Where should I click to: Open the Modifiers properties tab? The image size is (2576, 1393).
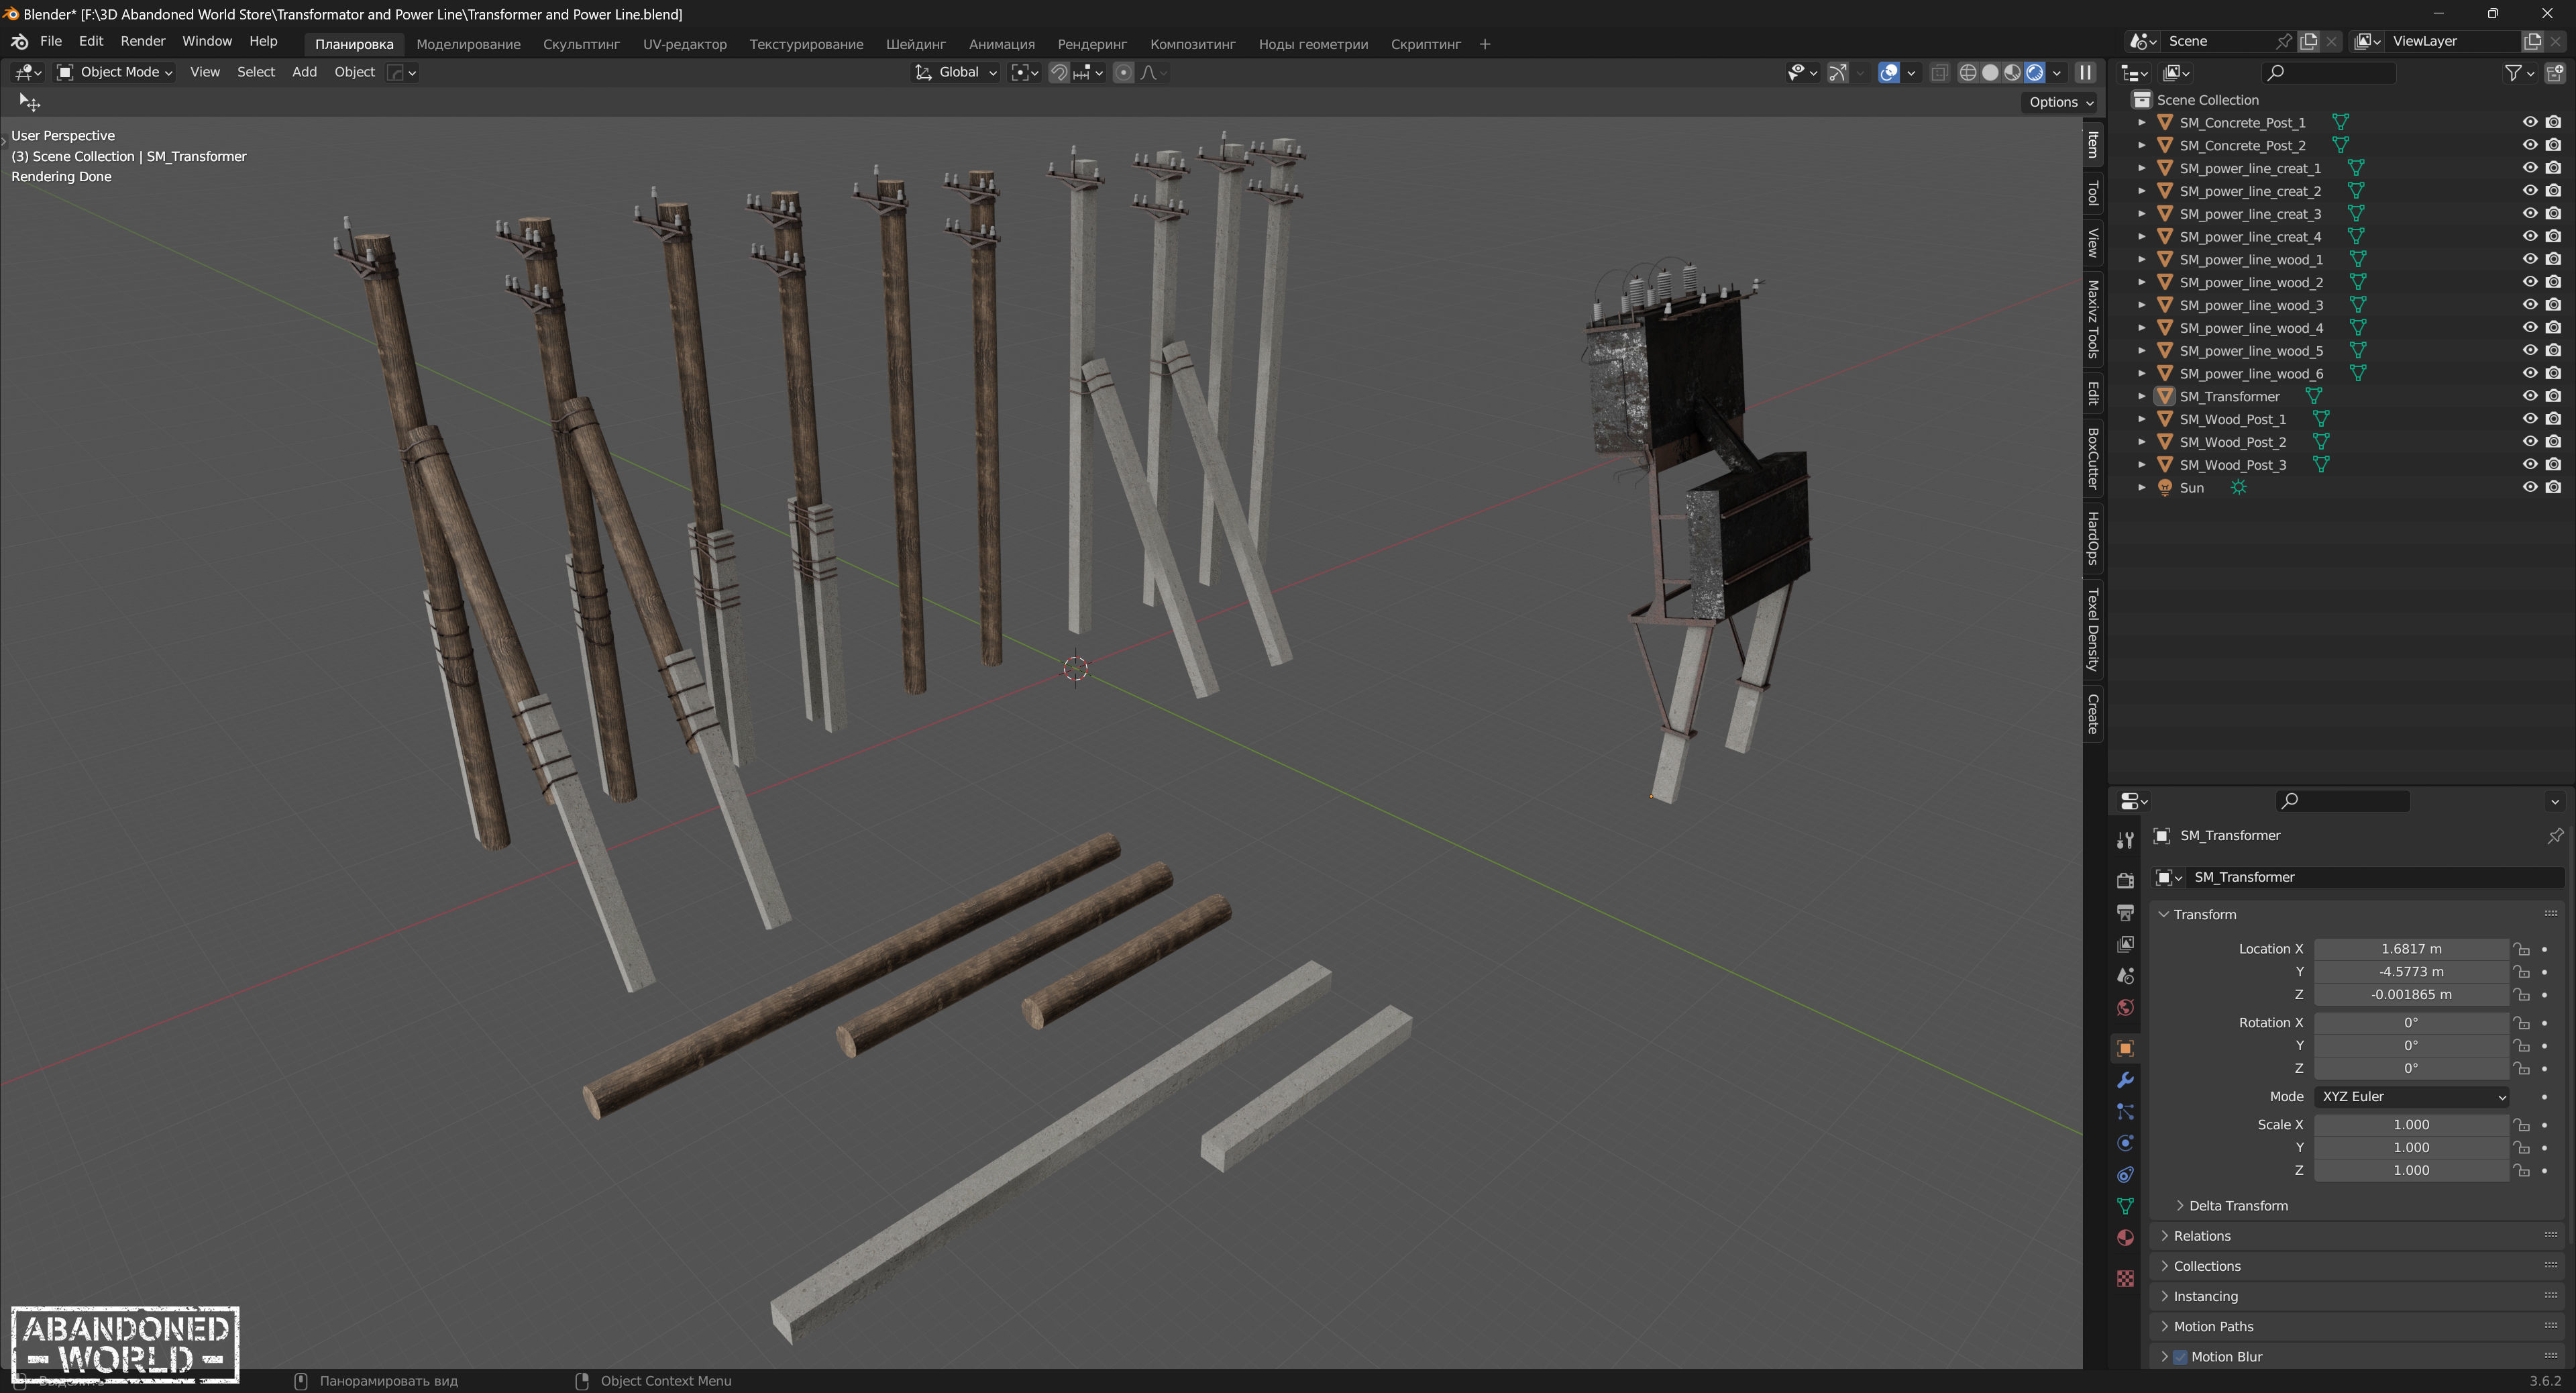(2125, 1080)
